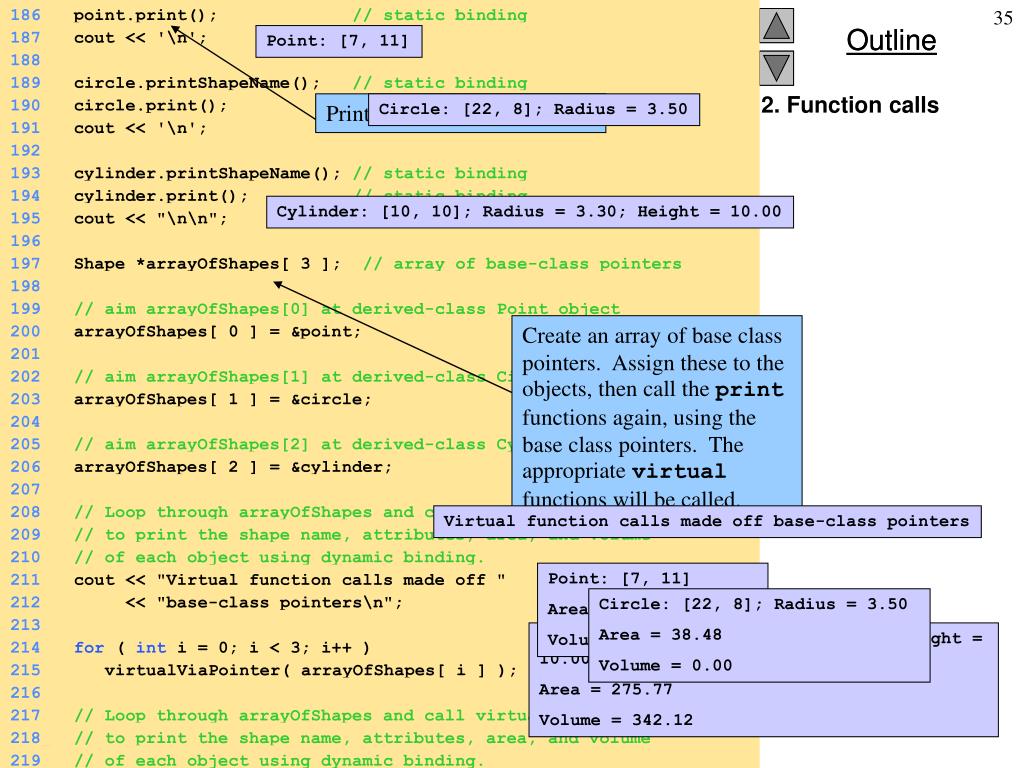The image size is (1024, 768).
Task: Click line 210 dynamic binding comment
Action: (x=279, y=558)
